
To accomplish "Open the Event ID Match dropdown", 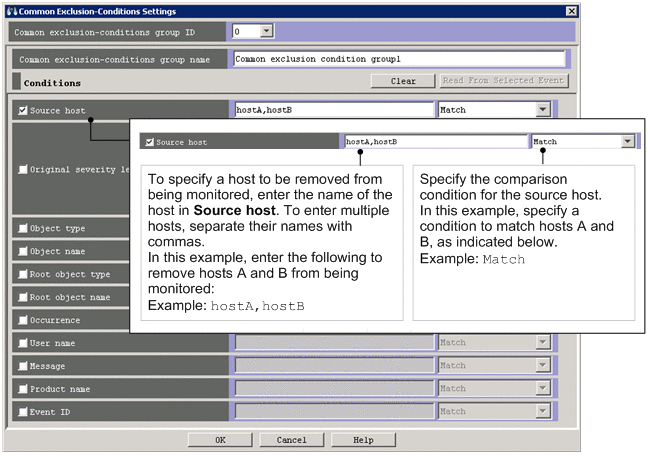I will 542,412.
